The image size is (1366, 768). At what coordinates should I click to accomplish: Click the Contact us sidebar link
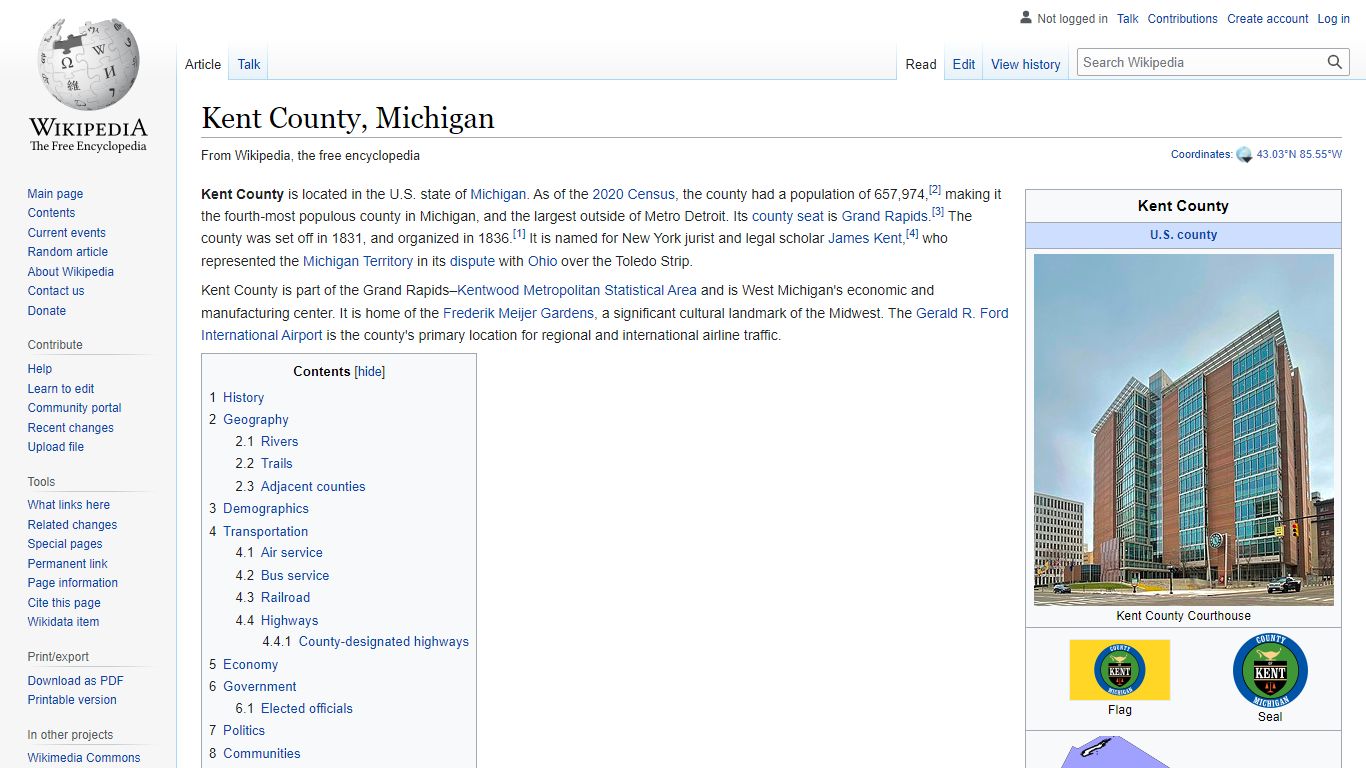(56, 291)
